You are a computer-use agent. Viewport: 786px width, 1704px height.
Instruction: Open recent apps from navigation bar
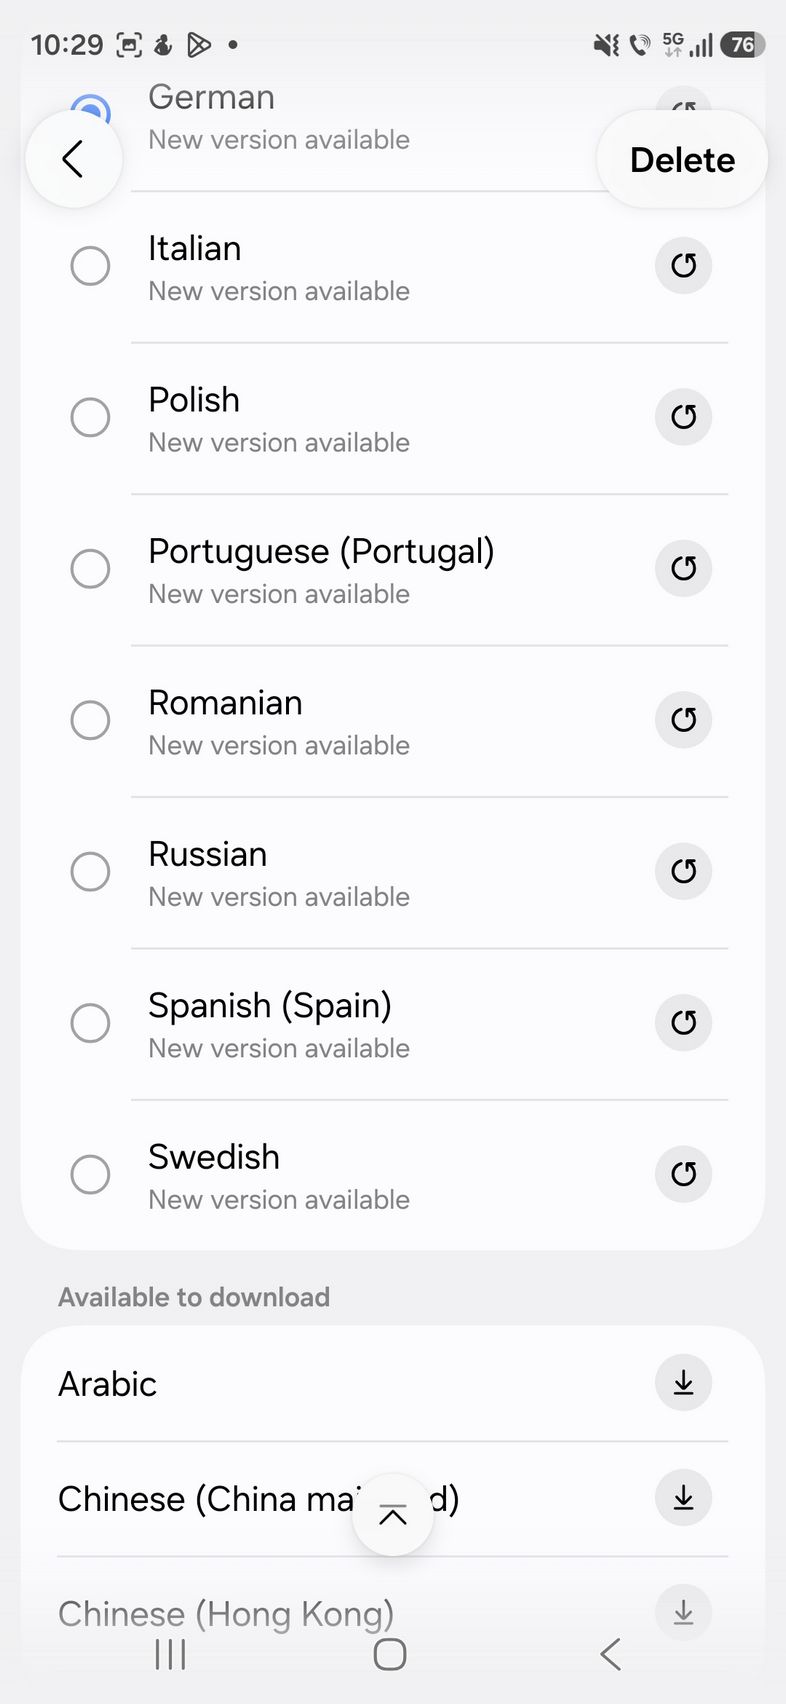pos(171,1655)
